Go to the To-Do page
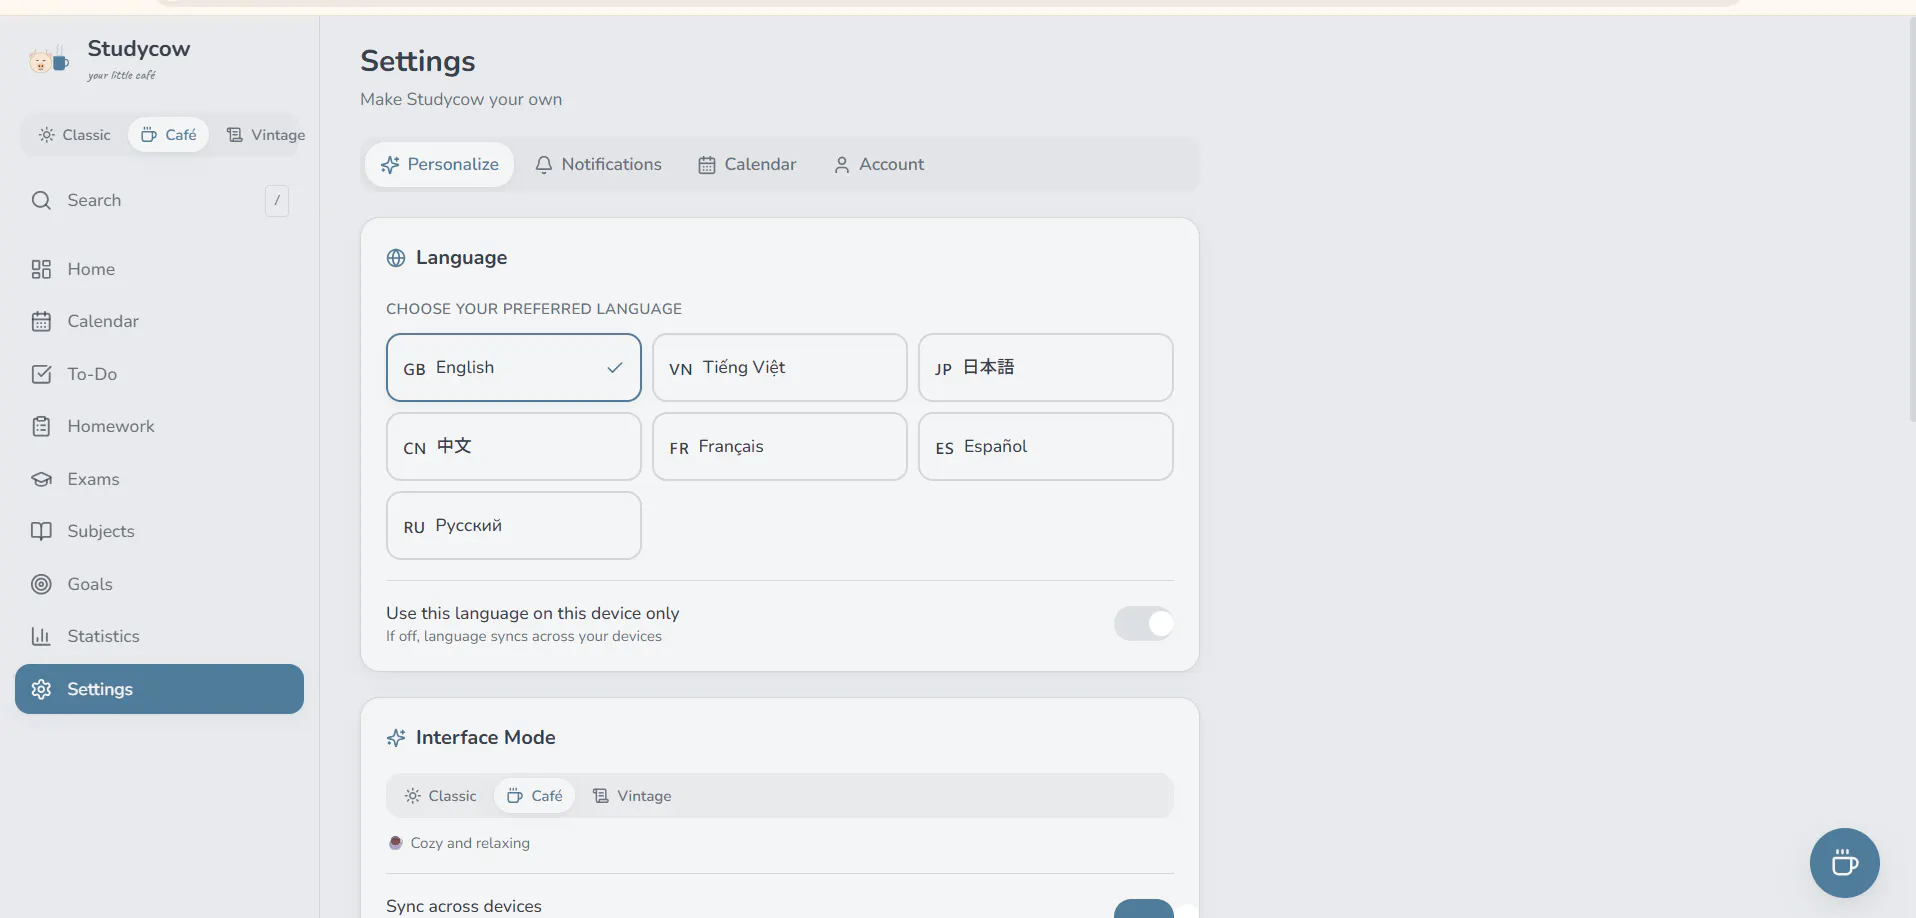The height and width of the screenshot is (918, 1916). coord(159,374)
